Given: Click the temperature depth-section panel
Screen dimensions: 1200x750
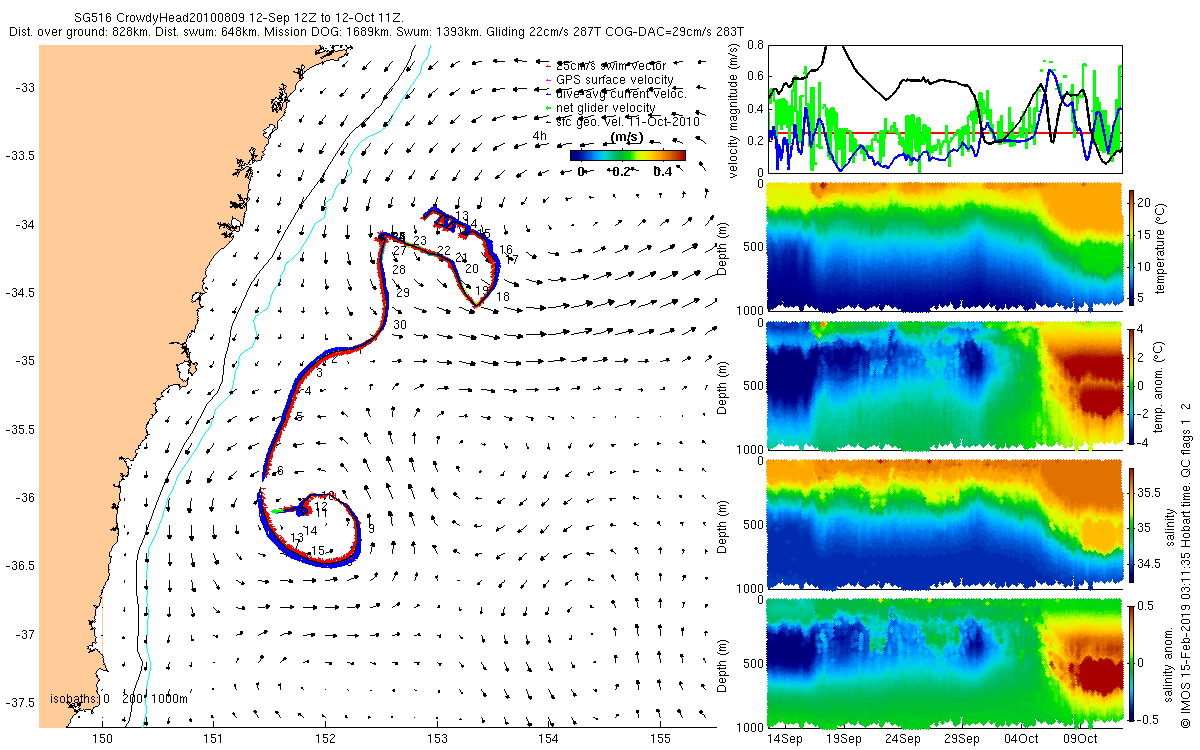Looking at the screenshot, I should coord(944,247).
